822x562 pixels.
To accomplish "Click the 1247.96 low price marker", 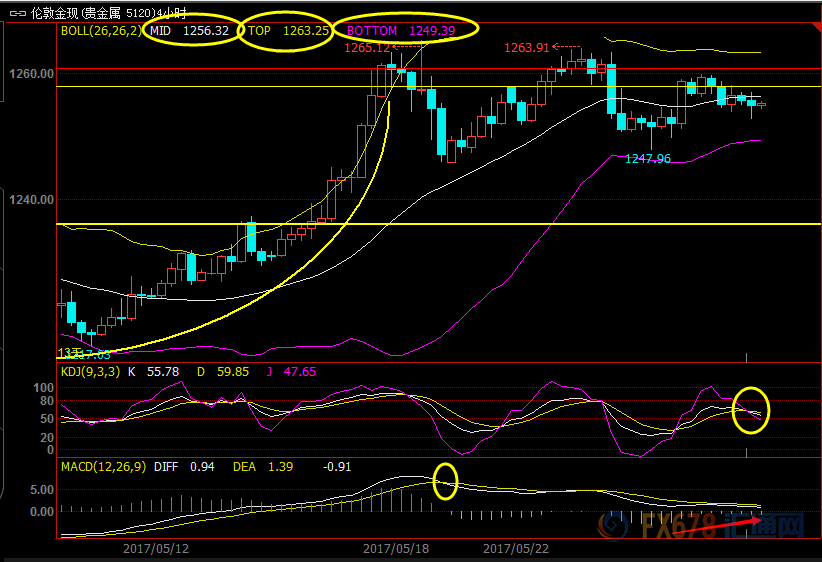I will (x=648, y=158).
